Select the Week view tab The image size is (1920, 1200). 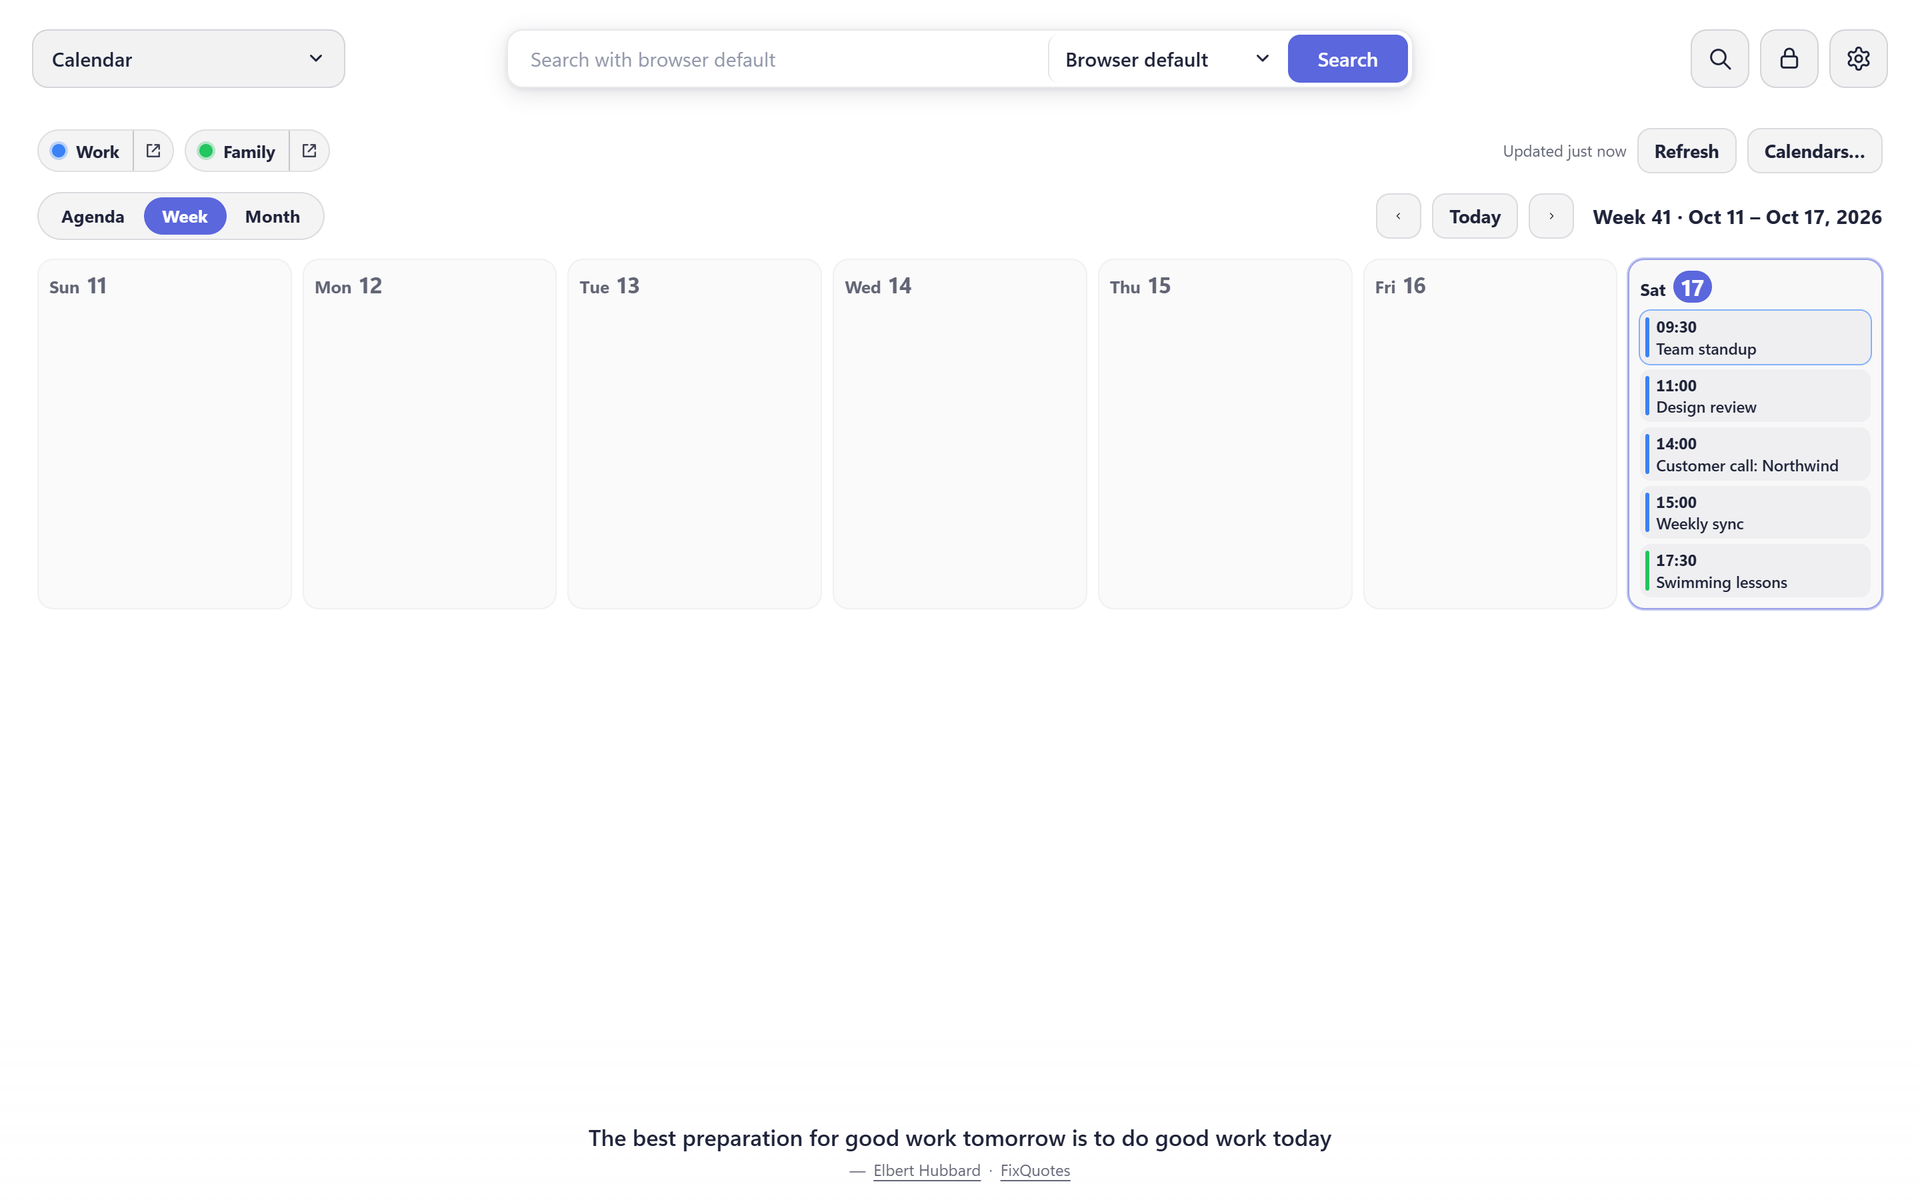pyautogui.click(x=185, y=216)
